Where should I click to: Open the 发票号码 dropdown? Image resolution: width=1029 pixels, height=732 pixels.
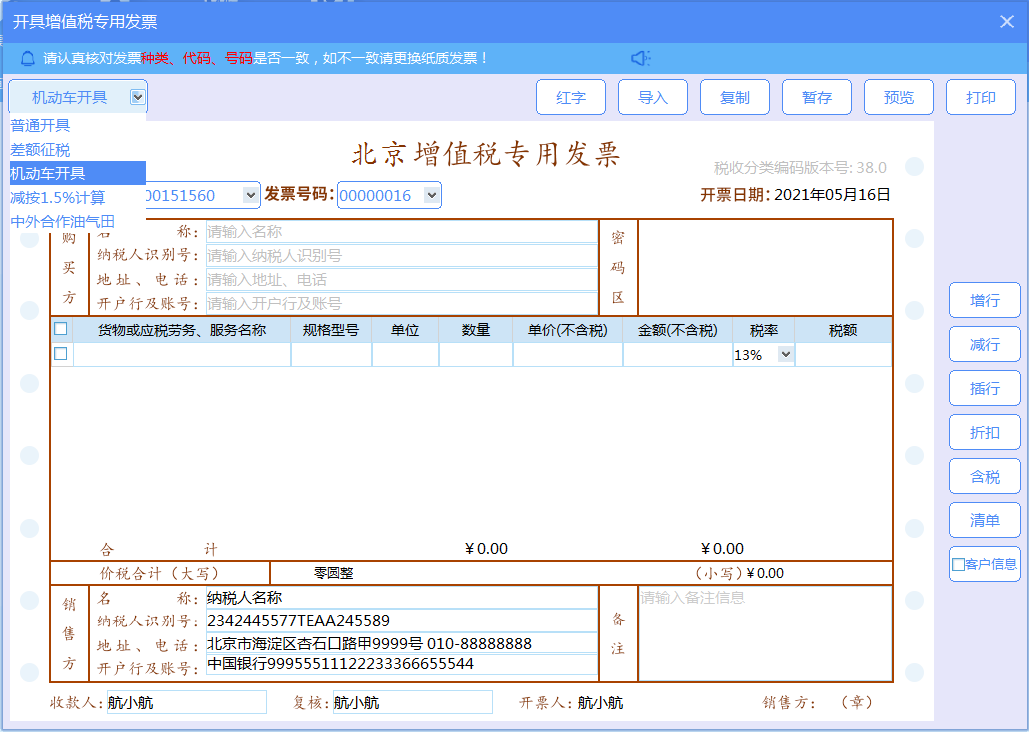431,196
